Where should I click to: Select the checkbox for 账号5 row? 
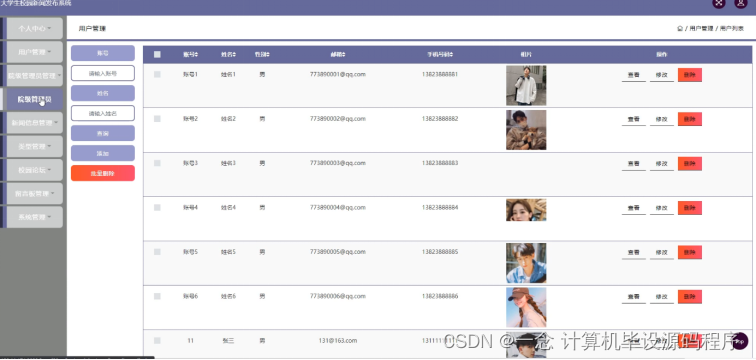(x=157, y=252)
